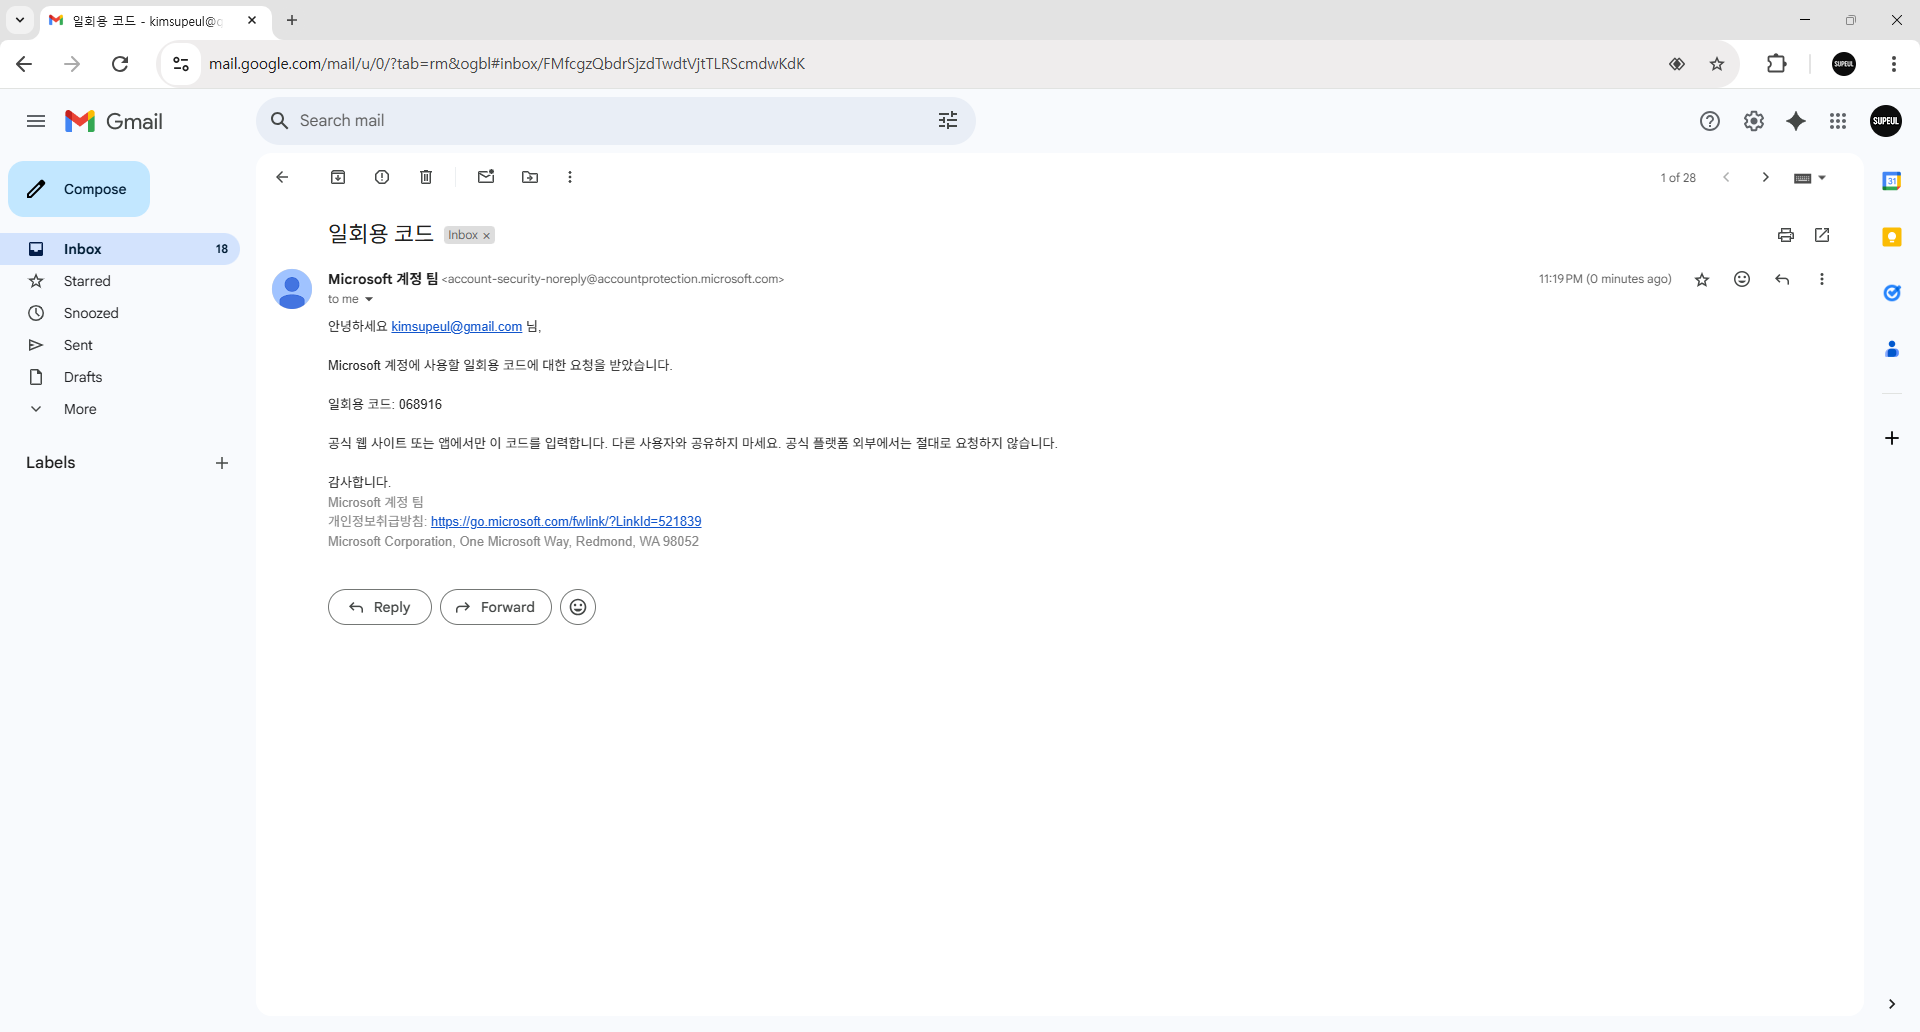
Task: Open browser extensions puzzle icon
Action: 1777,64
